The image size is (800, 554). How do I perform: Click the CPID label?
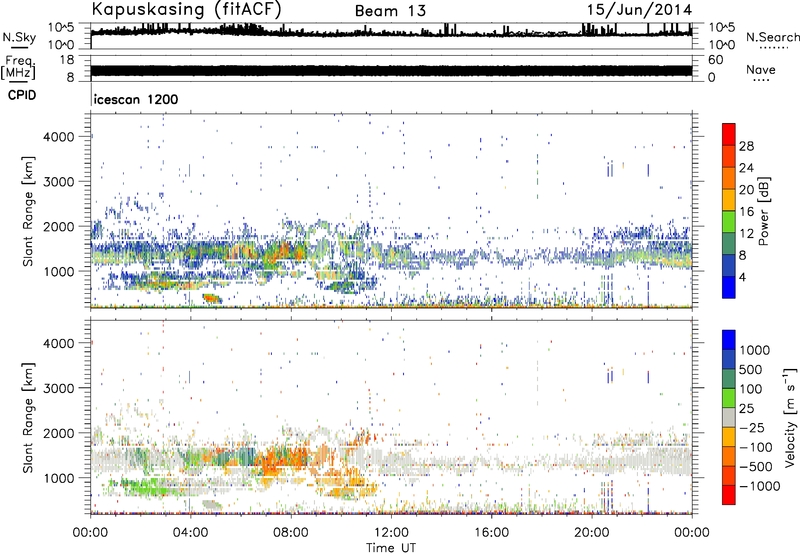pos(22,95)
